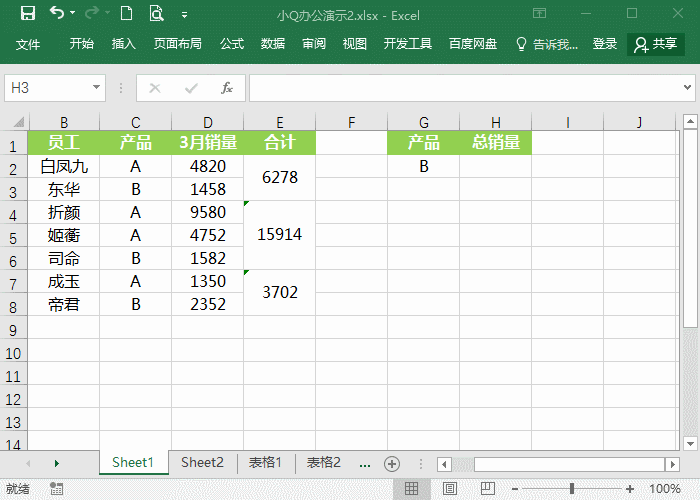The height and width of the screenshot is (500, 700).
Task: Click header cell 总销量
Action: [496, 143]
